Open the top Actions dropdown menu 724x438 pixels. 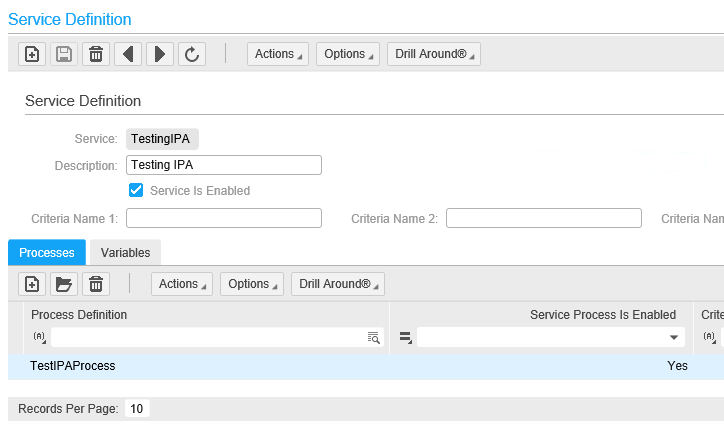278,54
